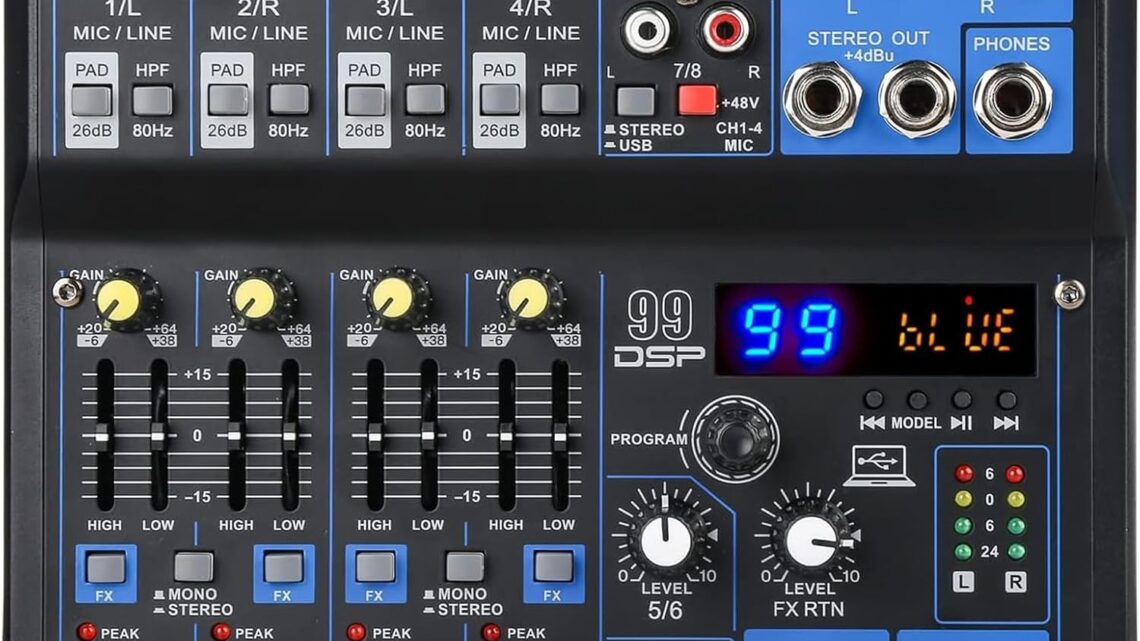Click the HPF 80Hz switch on channel 4/R

click(x=560, y=100)
